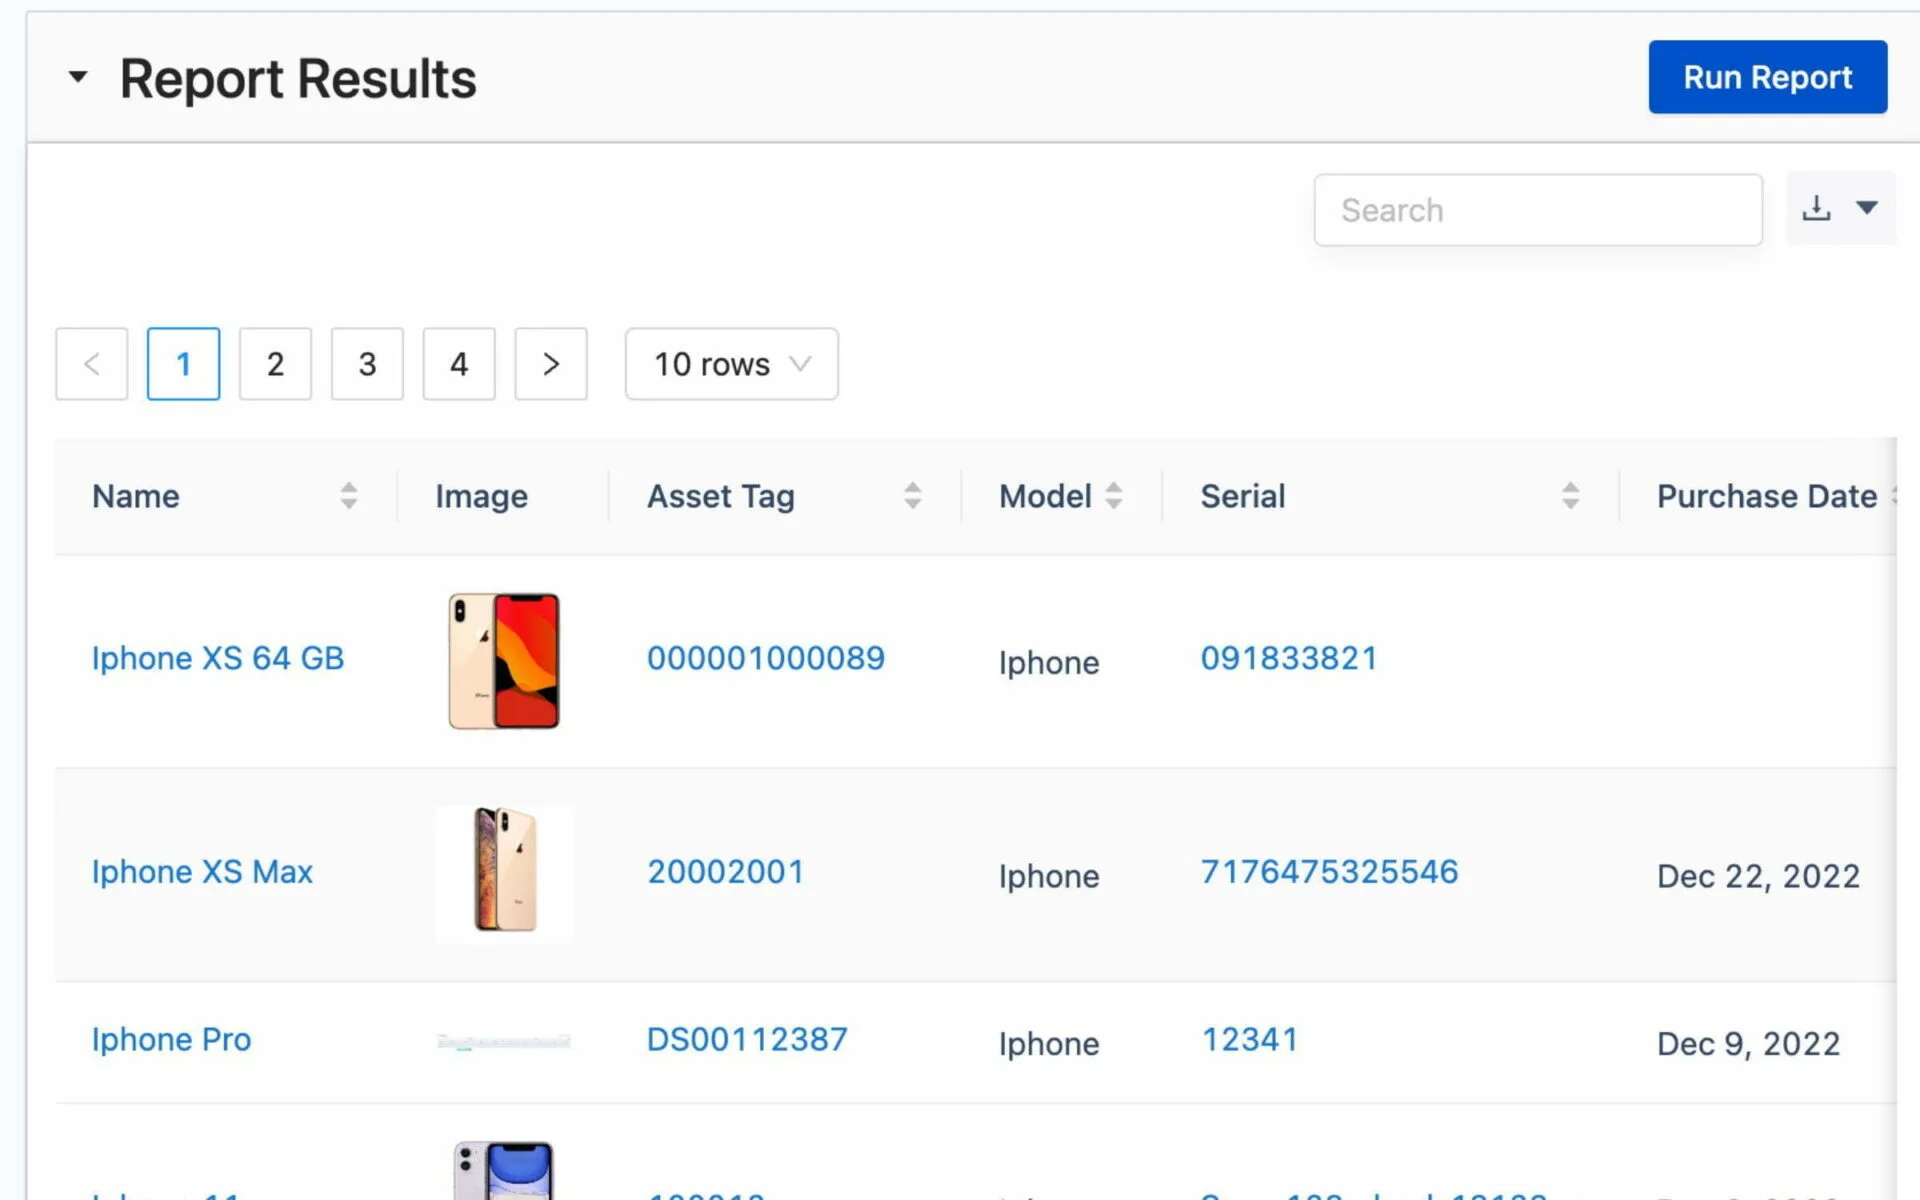Viewport: 1920px width, 1200px height.
Task: Open asset tag 20002001
Action: click(726, 872)
